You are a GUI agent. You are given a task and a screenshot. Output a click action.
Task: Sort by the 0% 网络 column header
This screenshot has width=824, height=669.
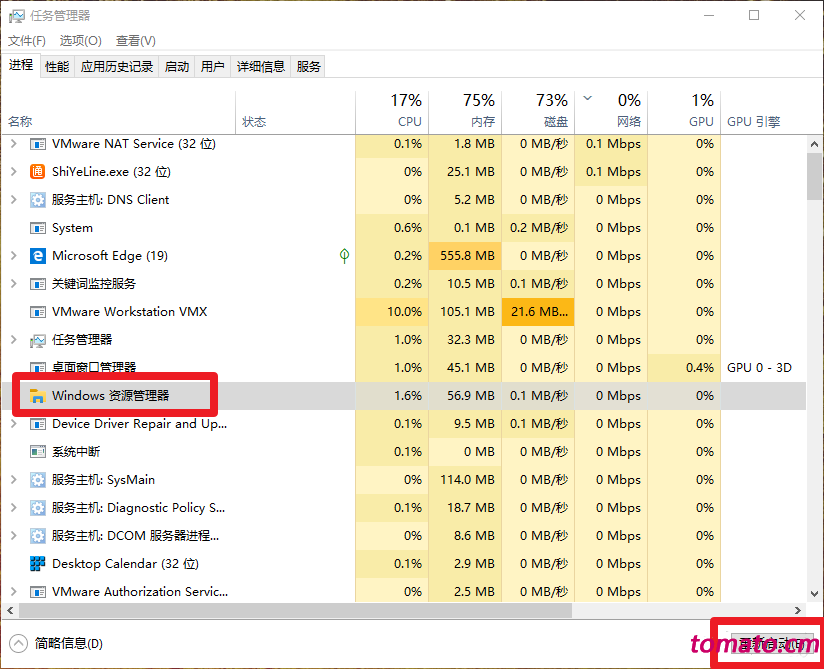click(611, 112)
